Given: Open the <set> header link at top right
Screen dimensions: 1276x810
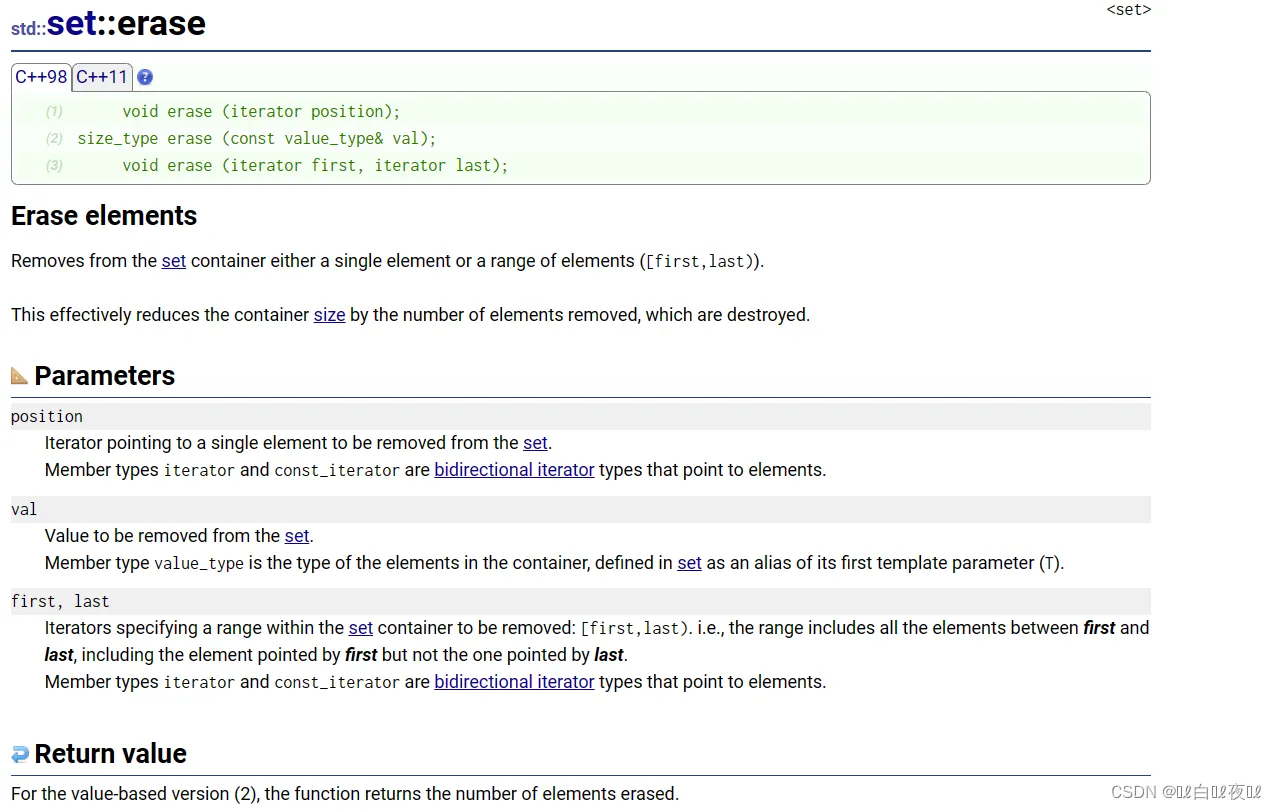Looking at the screenshot, I should [1128, 10].
